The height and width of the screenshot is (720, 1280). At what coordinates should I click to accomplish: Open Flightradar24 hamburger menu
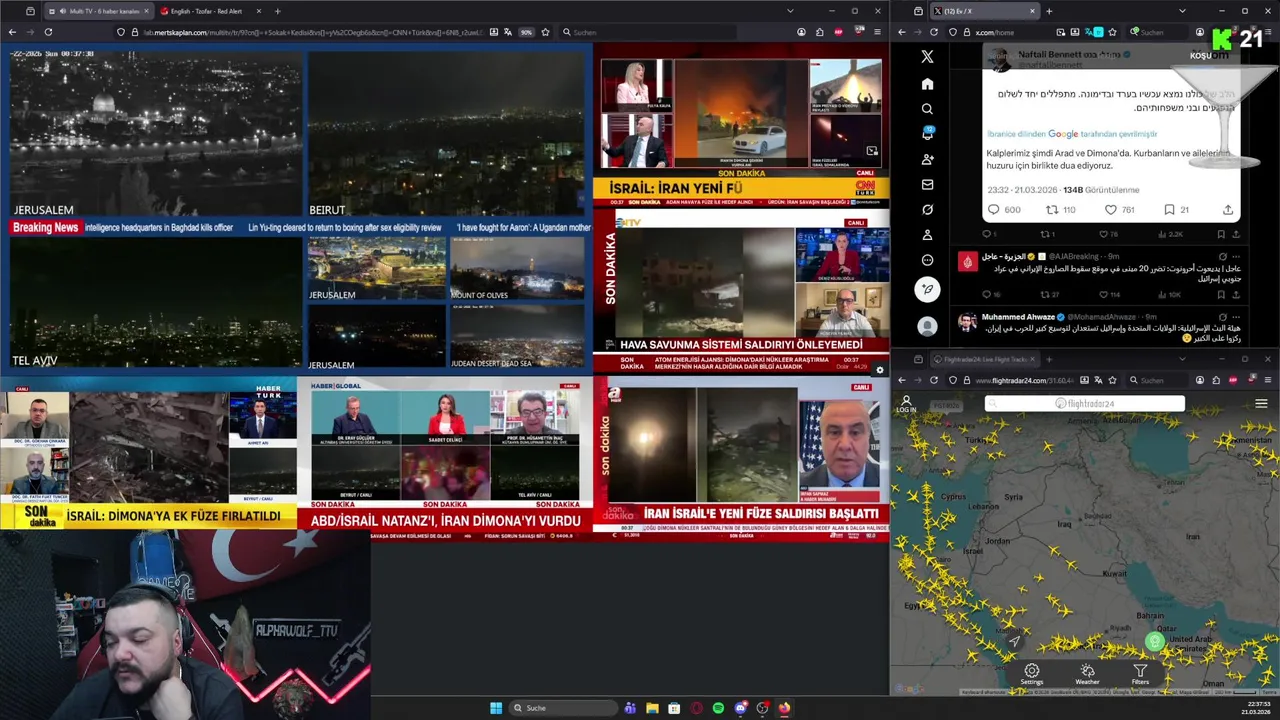[1261, 404]
